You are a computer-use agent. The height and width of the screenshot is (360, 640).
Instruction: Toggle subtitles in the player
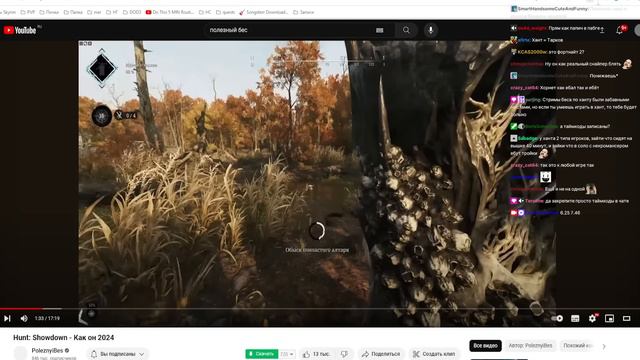575,318
